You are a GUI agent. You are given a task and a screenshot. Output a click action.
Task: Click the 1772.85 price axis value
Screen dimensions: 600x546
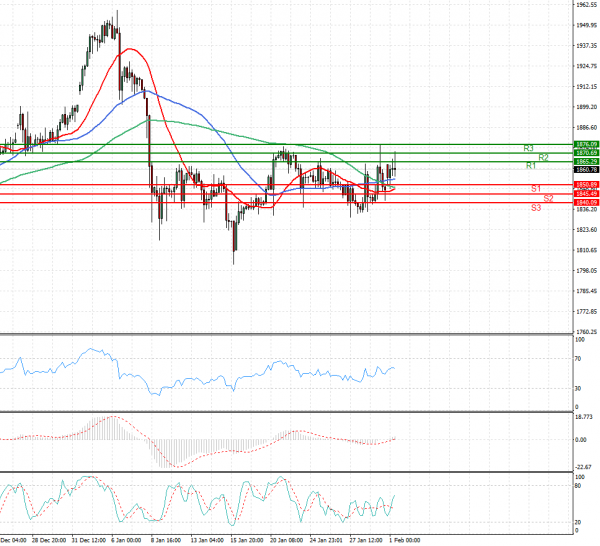tap(587, 311)
